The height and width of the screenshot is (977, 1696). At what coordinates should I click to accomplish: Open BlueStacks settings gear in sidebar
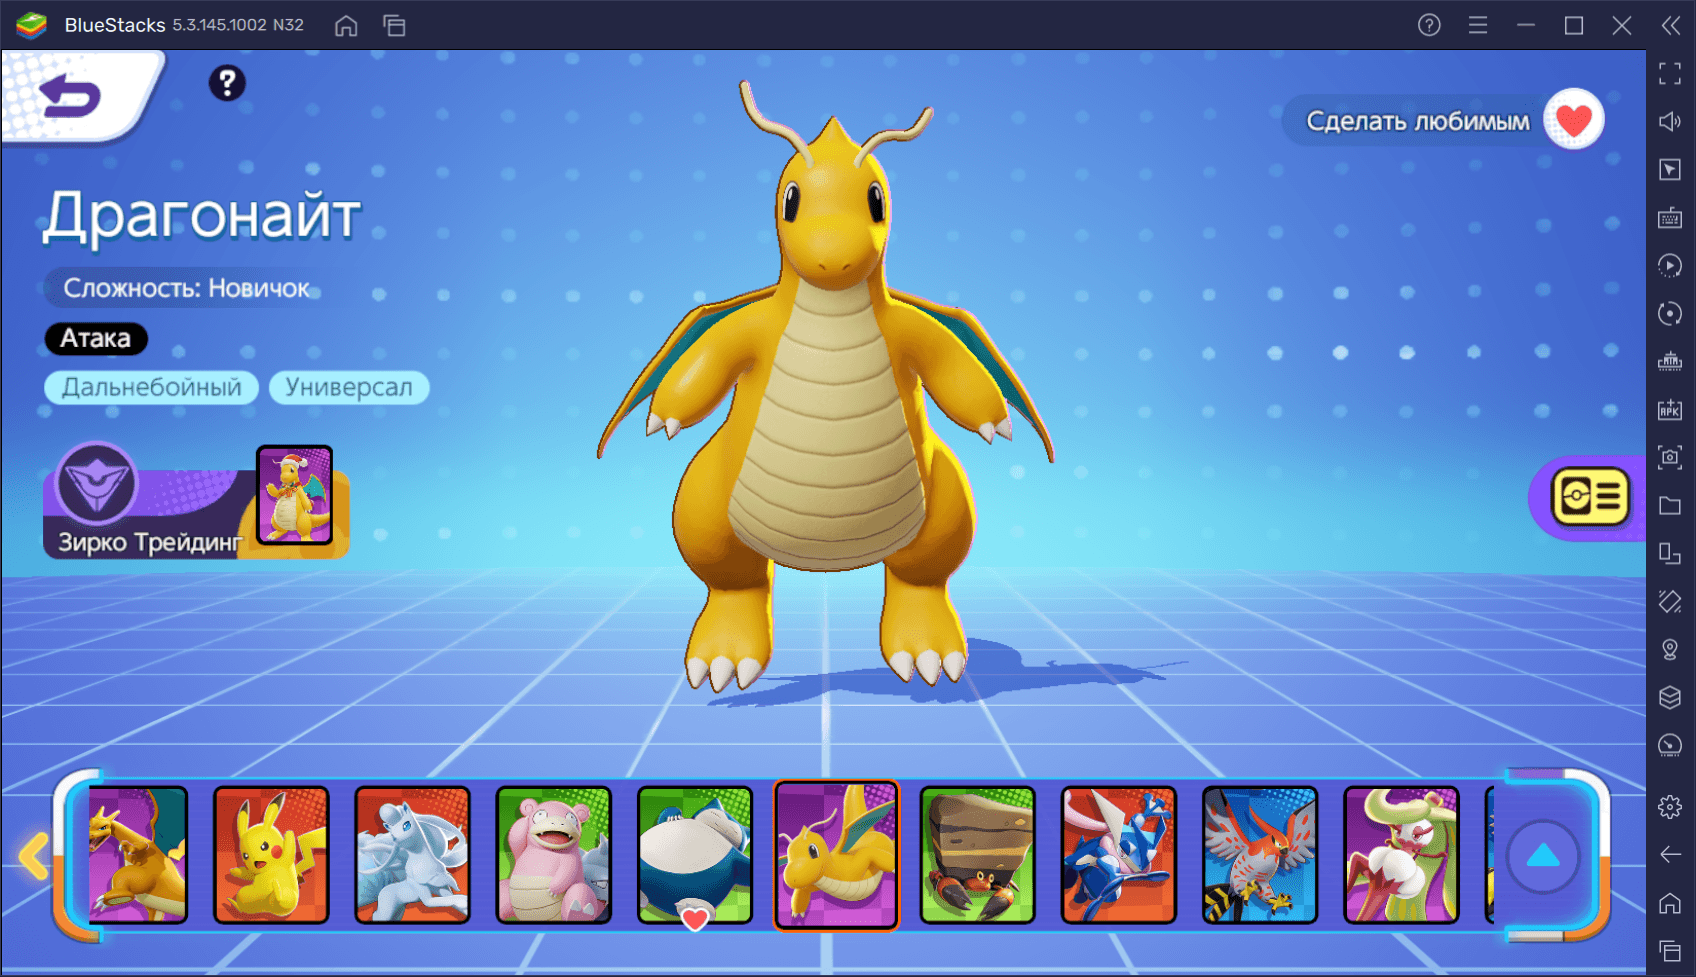pos(1670,806)
